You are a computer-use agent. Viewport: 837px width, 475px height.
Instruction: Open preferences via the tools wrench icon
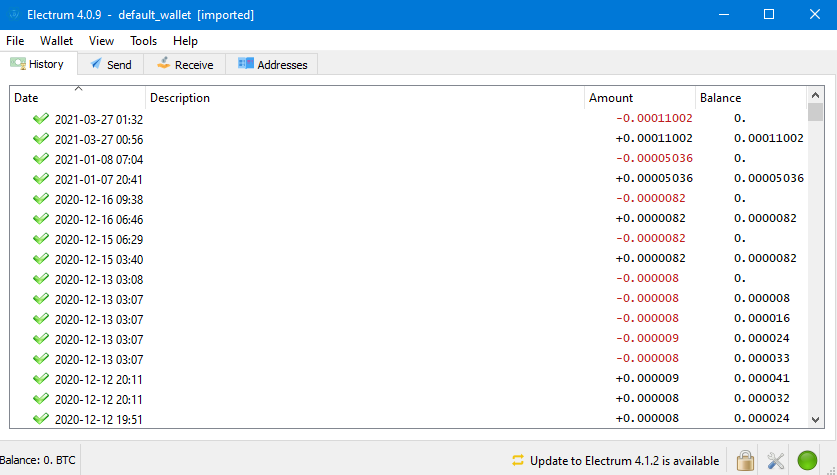point(776,460)
